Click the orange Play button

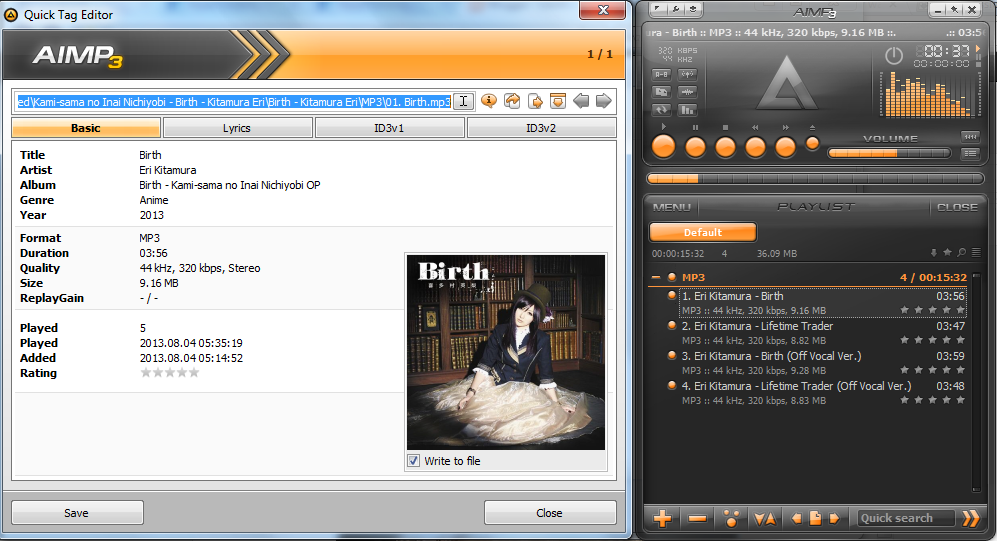point(664,147)
